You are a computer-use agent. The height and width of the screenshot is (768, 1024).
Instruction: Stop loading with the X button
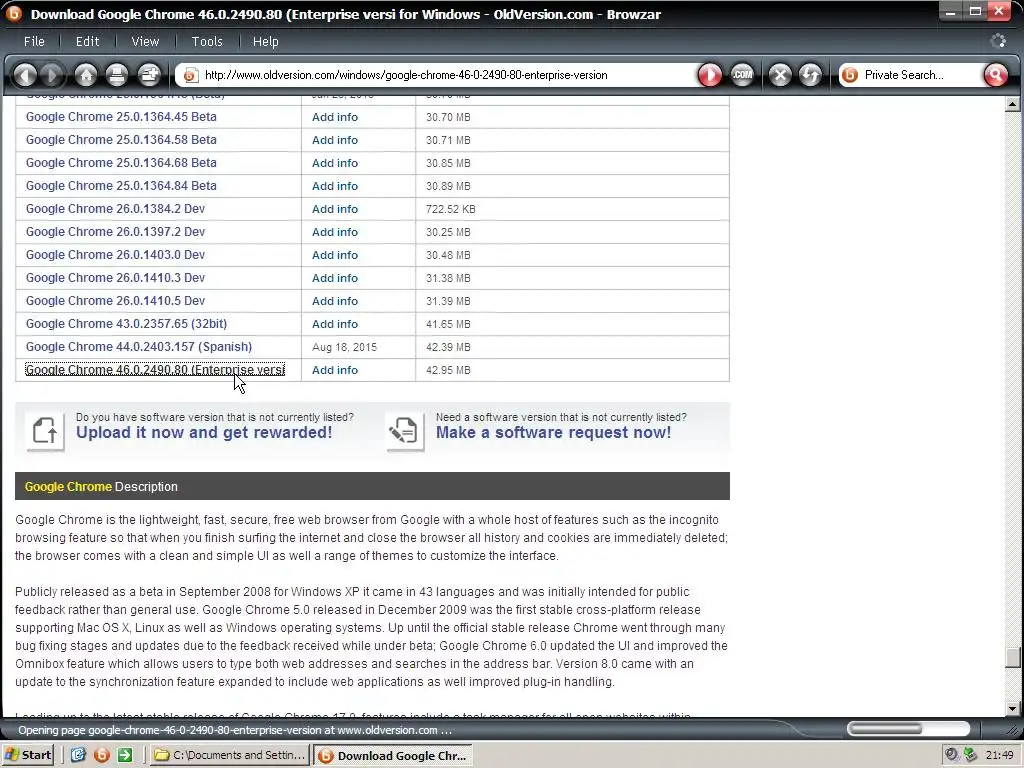[780, 75]
